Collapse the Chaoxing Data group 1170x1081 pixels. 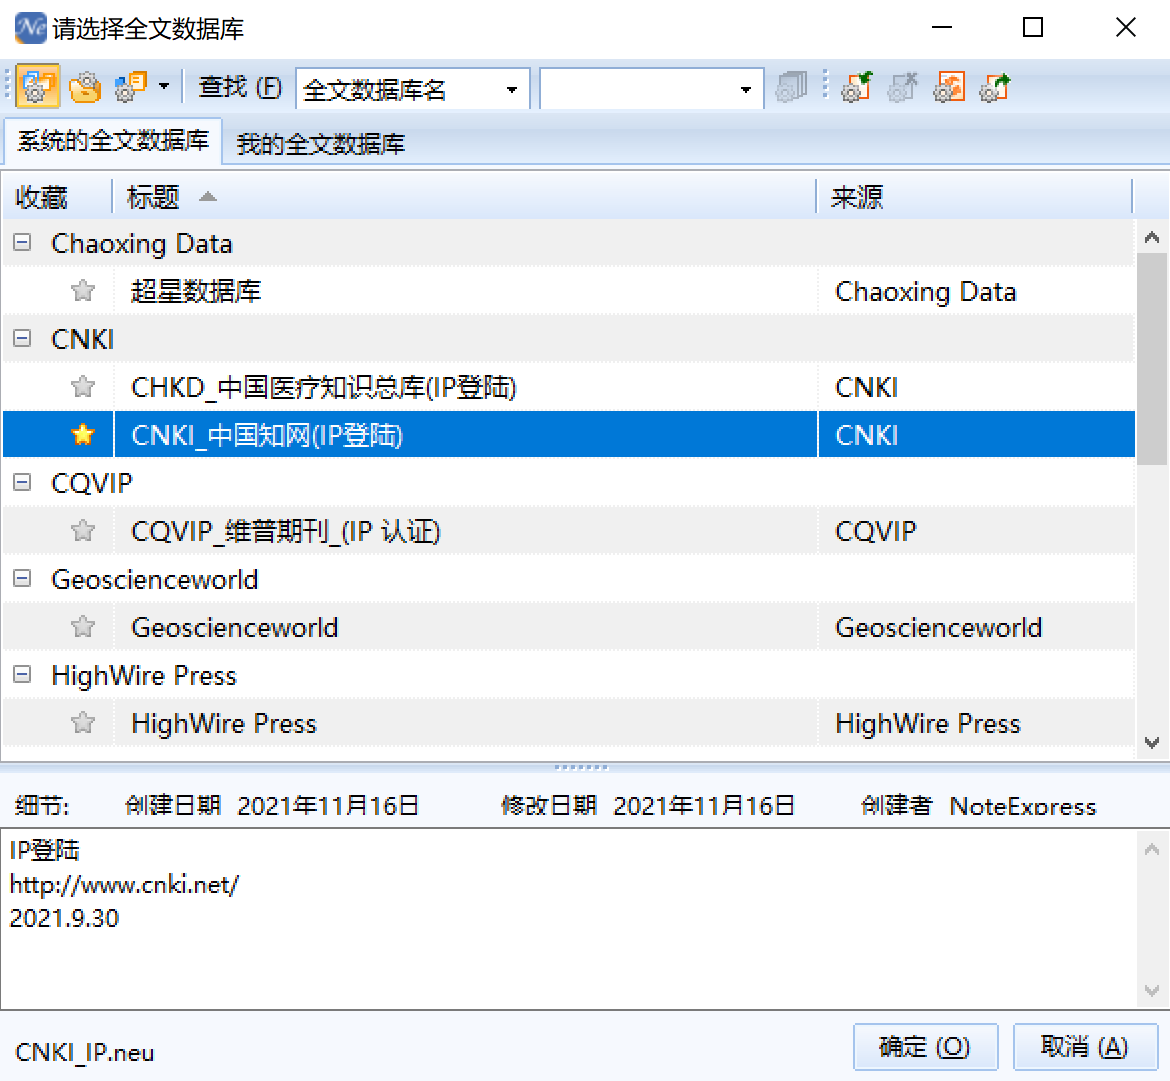coord(22,242)
